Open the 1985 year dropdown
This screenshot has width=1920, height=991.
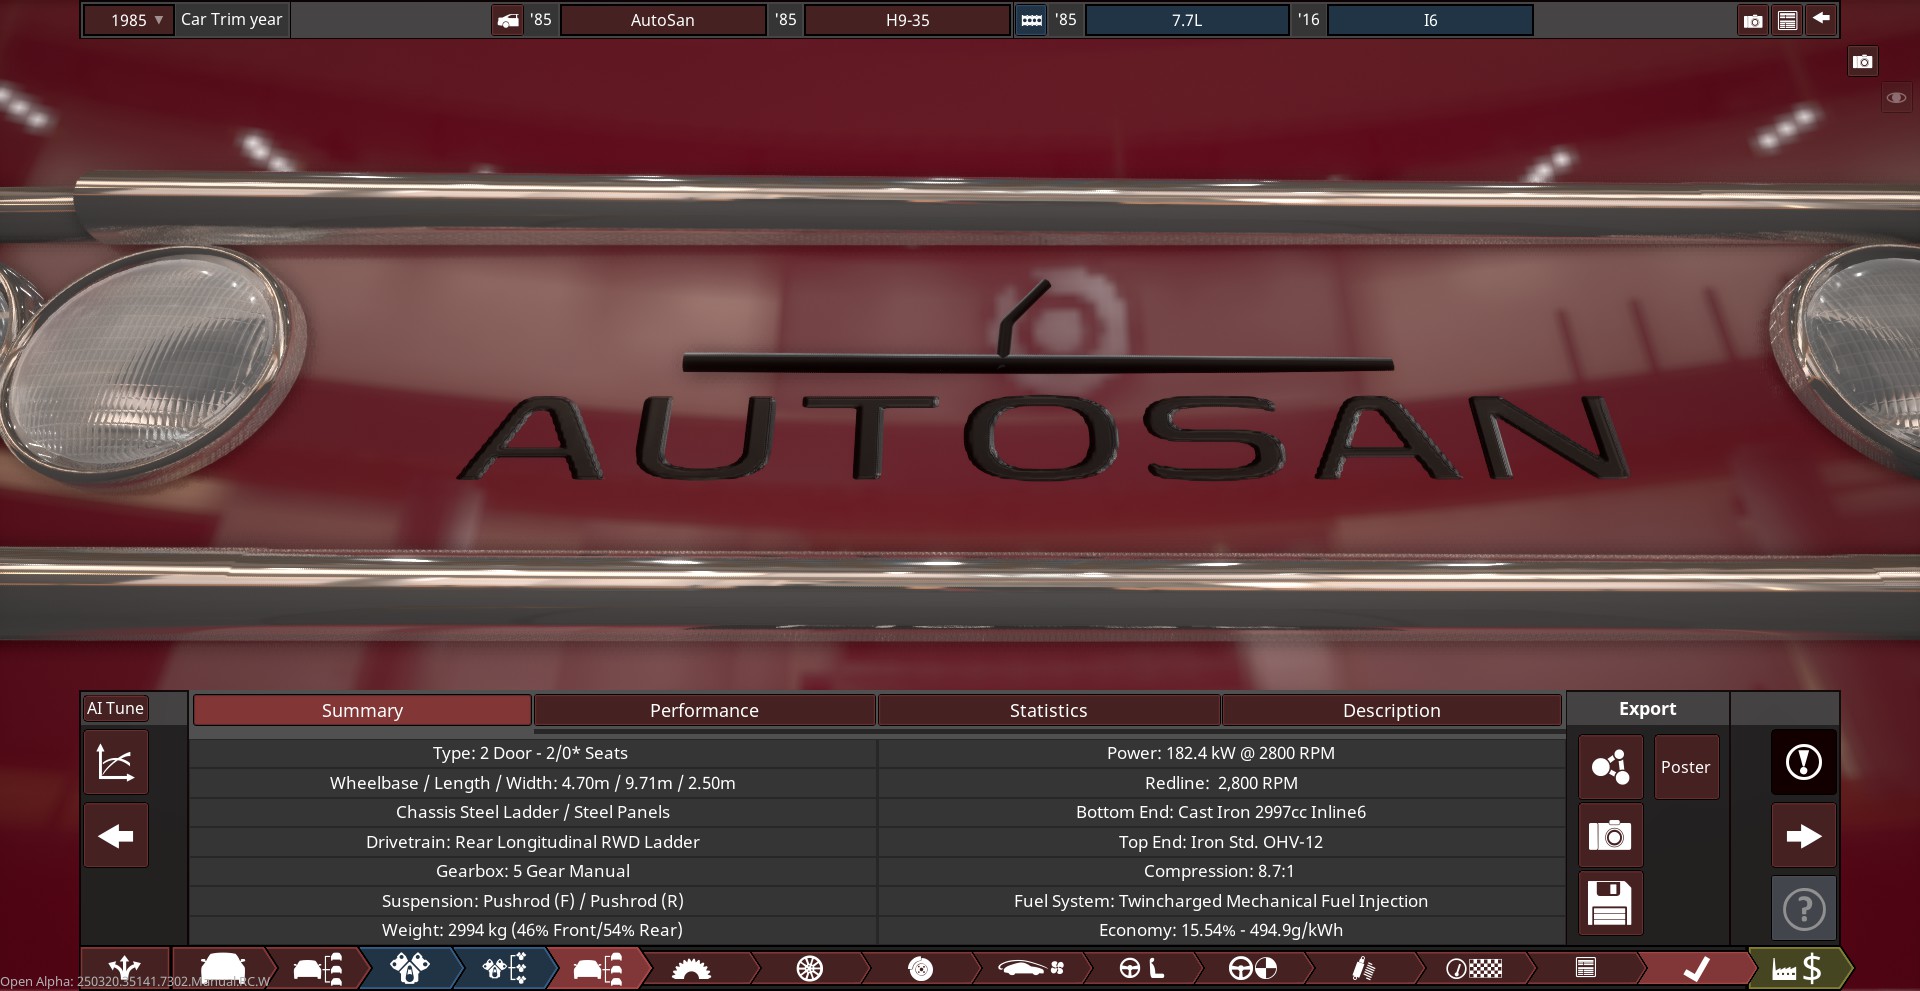click(129, 20)
